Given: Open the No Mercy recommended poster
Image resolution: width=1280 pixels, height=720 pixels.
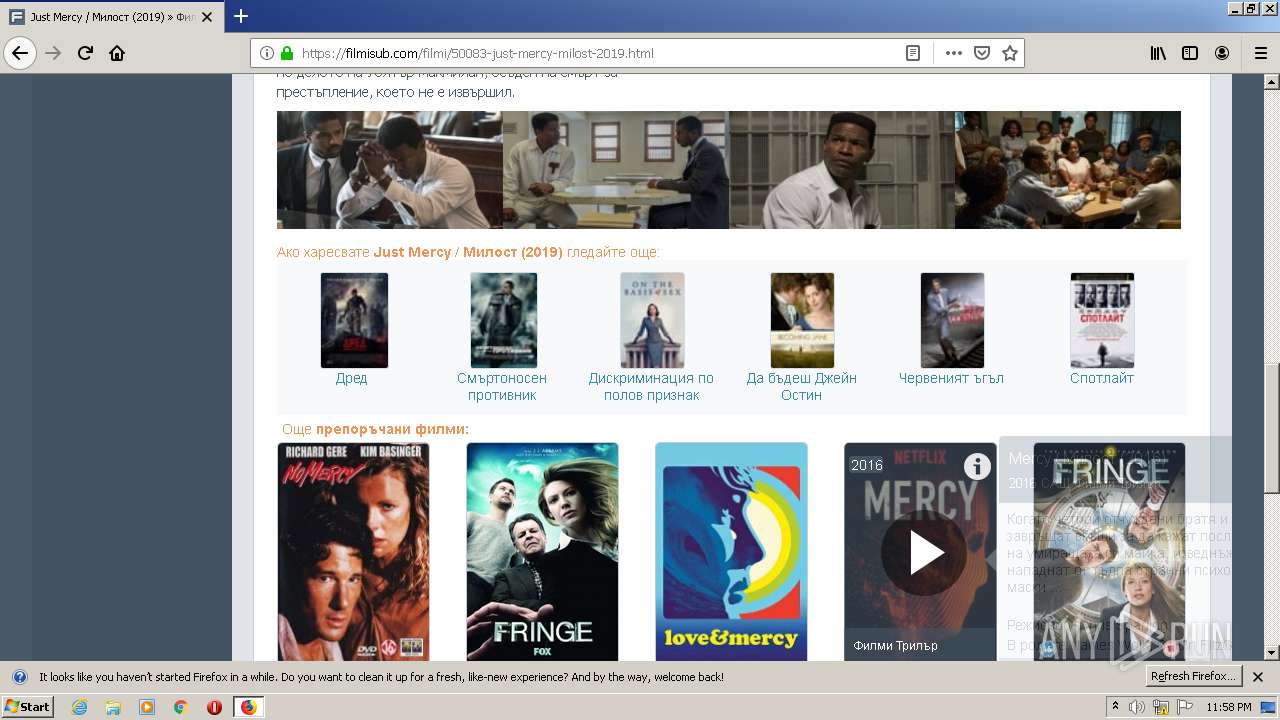Looking at the screenshot, I should tap(353, 551).
